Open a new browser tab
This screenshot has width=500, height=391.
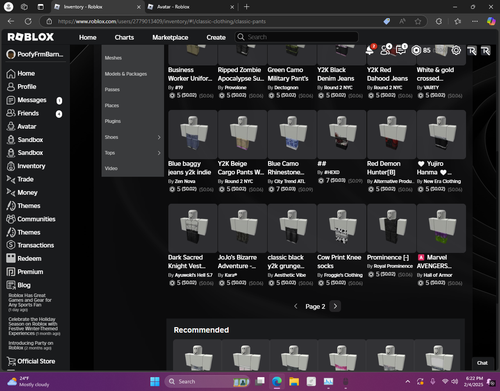[246, 7]
